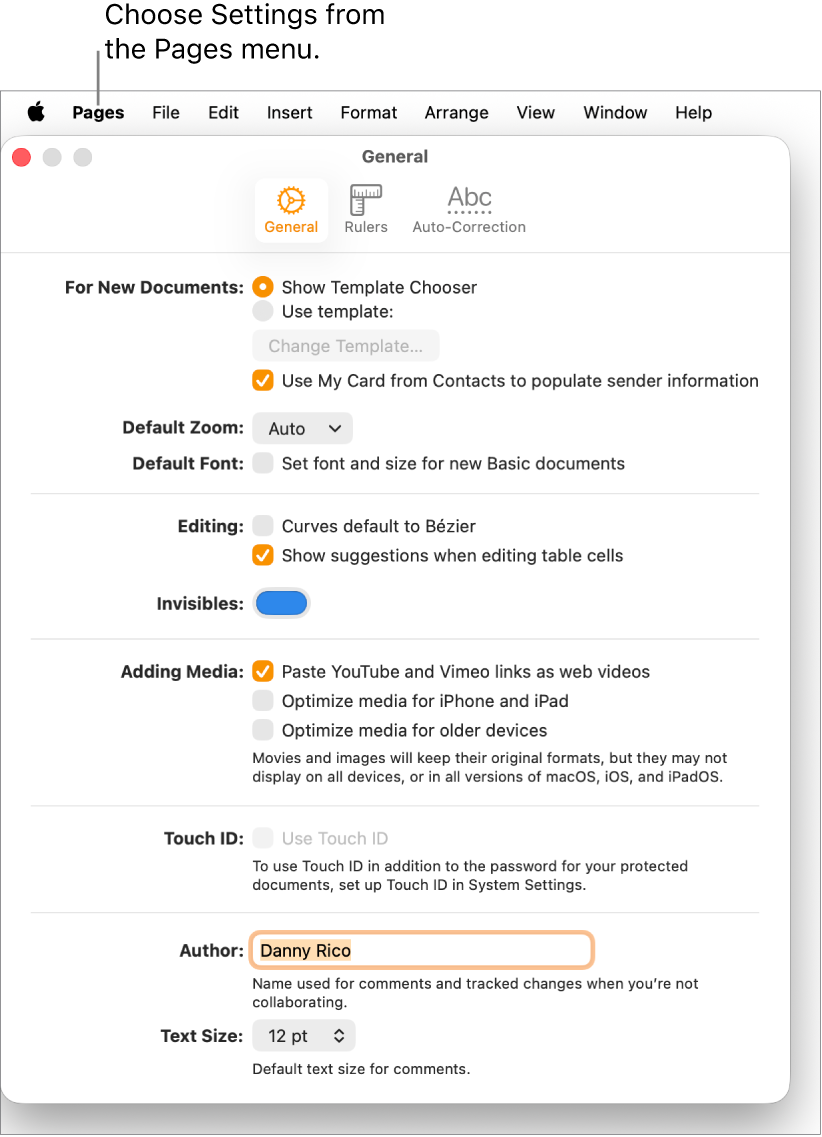Select the Show Template Chooser option
This screenshot has height=1137, width=822.
261,287
